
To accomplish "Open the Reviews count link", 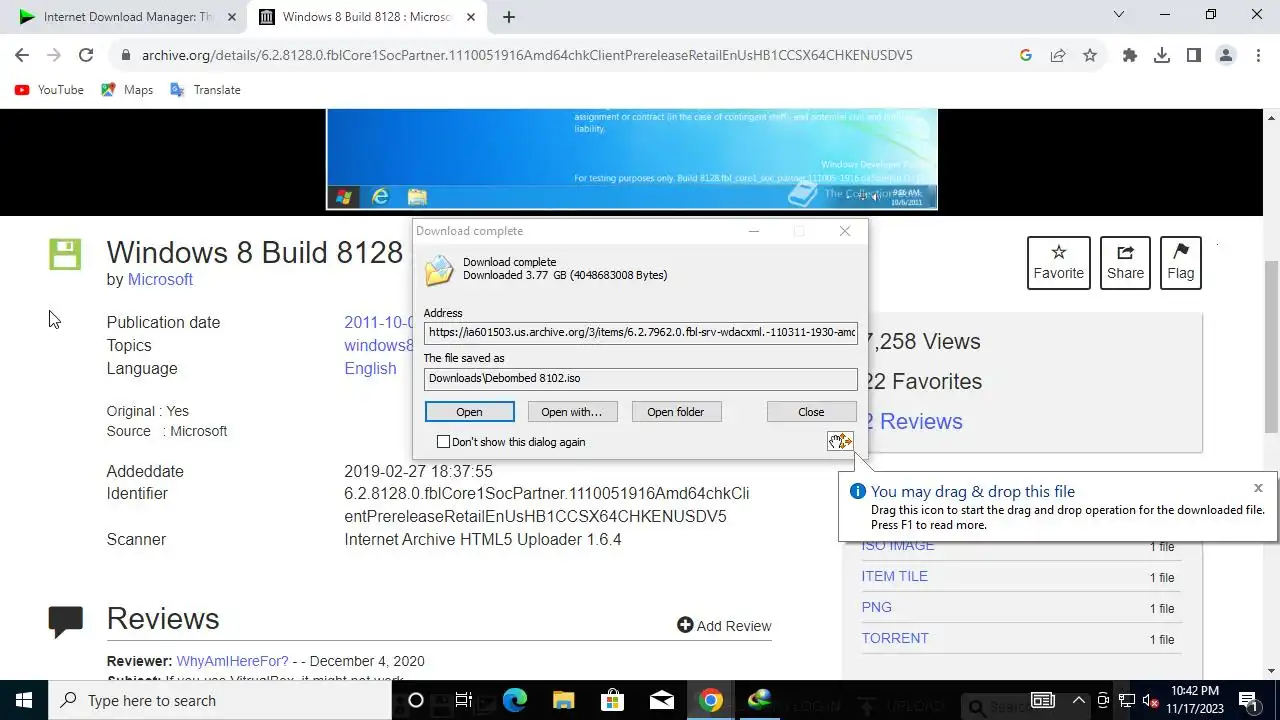I will [912, 421].
